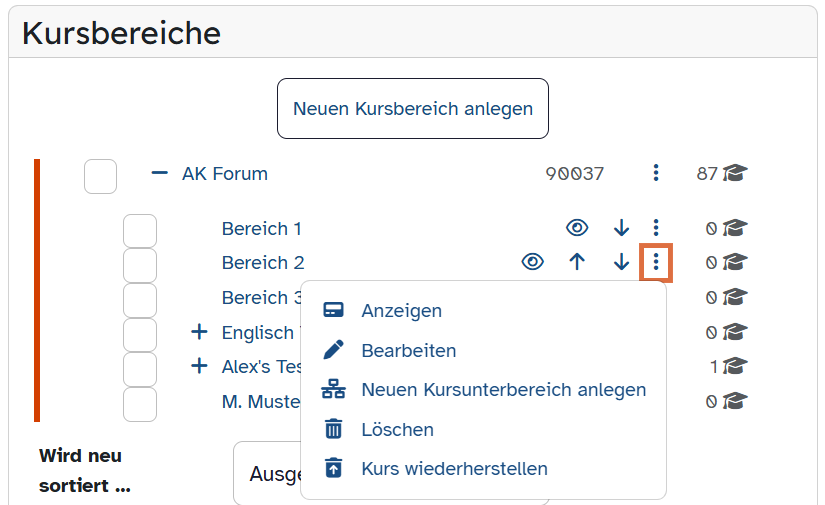Viewport: 825px width, 505px height.
Task: Open the AK Forum category link
Action: coord(225,173)
